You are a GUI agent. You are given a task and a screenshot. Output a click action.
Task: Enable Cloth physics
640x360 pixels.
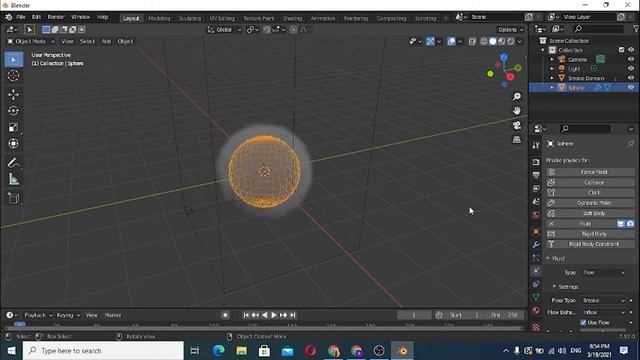point(590,193)
